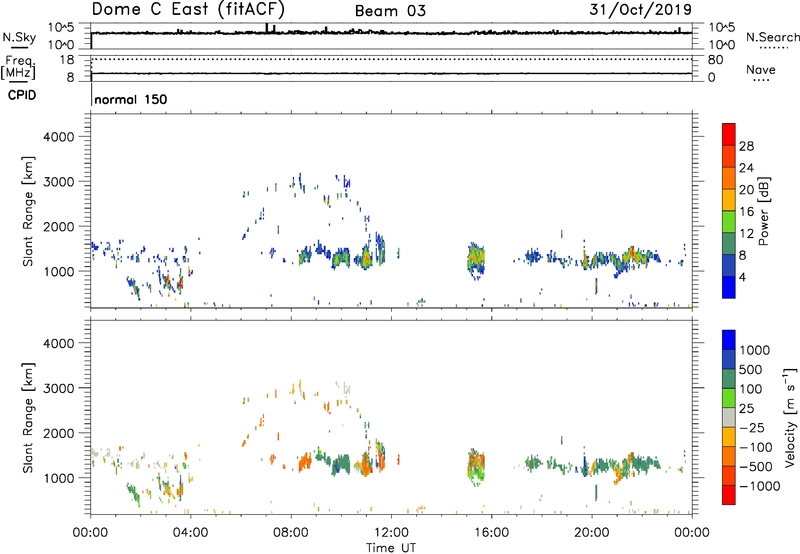This screenshot has height=554, width=800.
Task: Click the Power color bar
Action: tap(729, 210)
